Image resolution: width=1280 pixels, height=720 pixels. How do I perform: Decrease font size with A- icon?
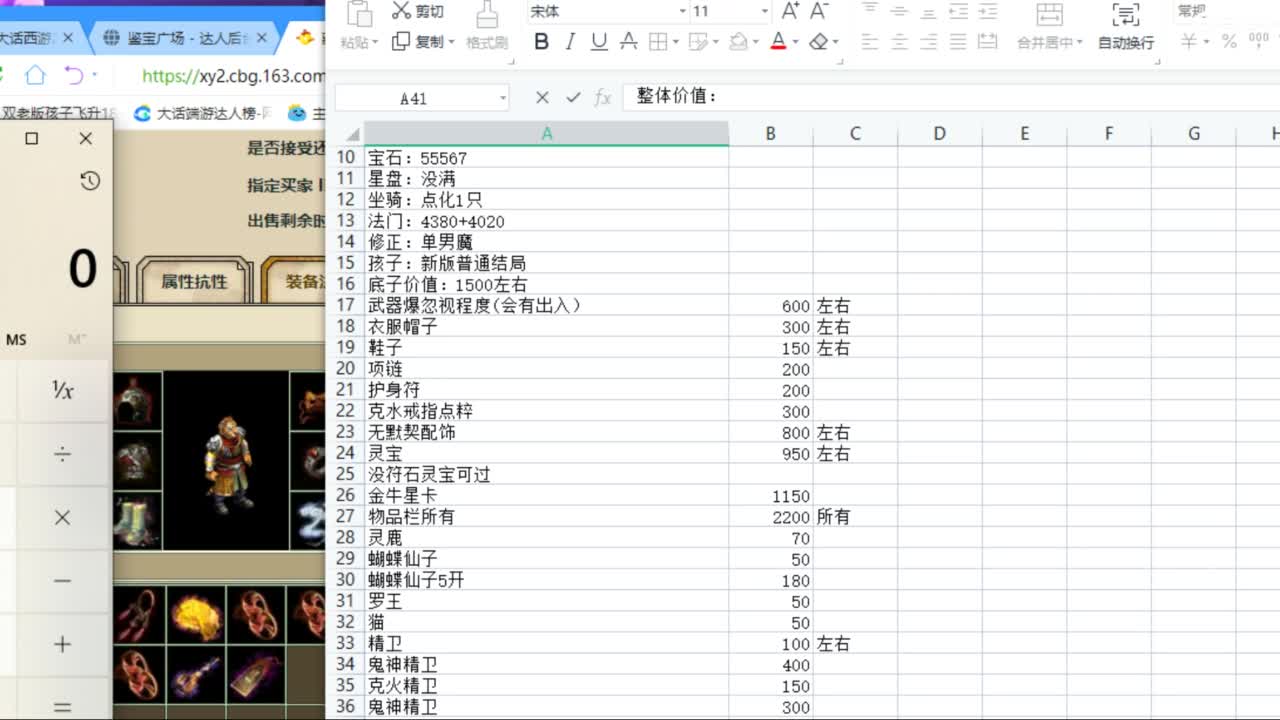tap(819, 11)
